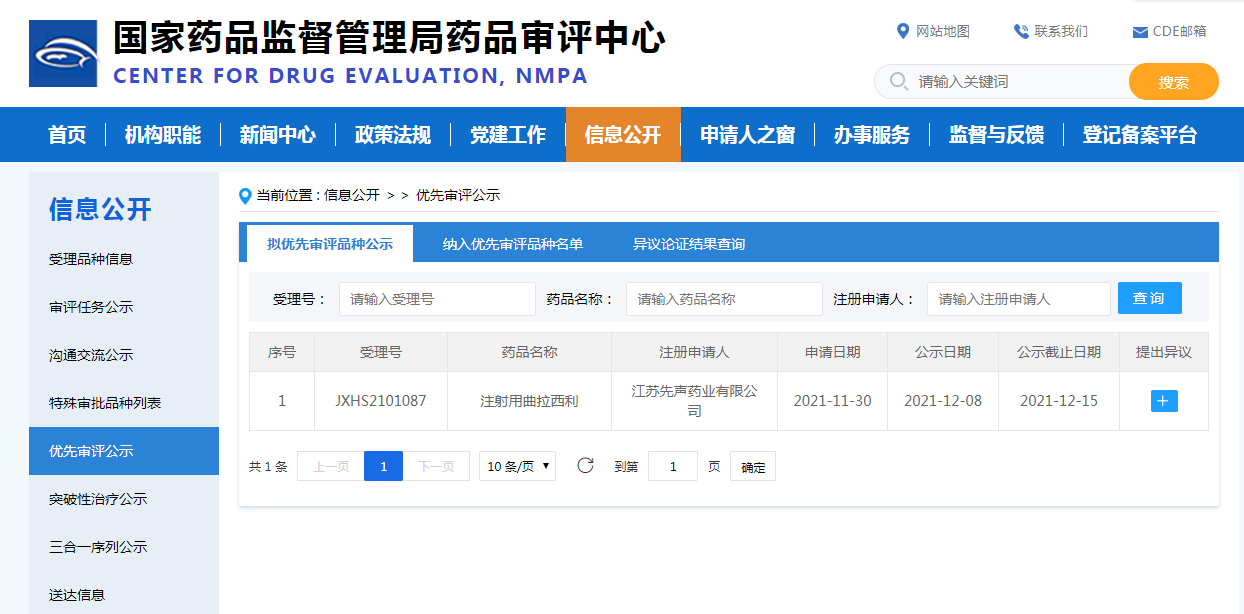
Task: Open CDE邮箱 mail link
Action: pos(1169,31)
